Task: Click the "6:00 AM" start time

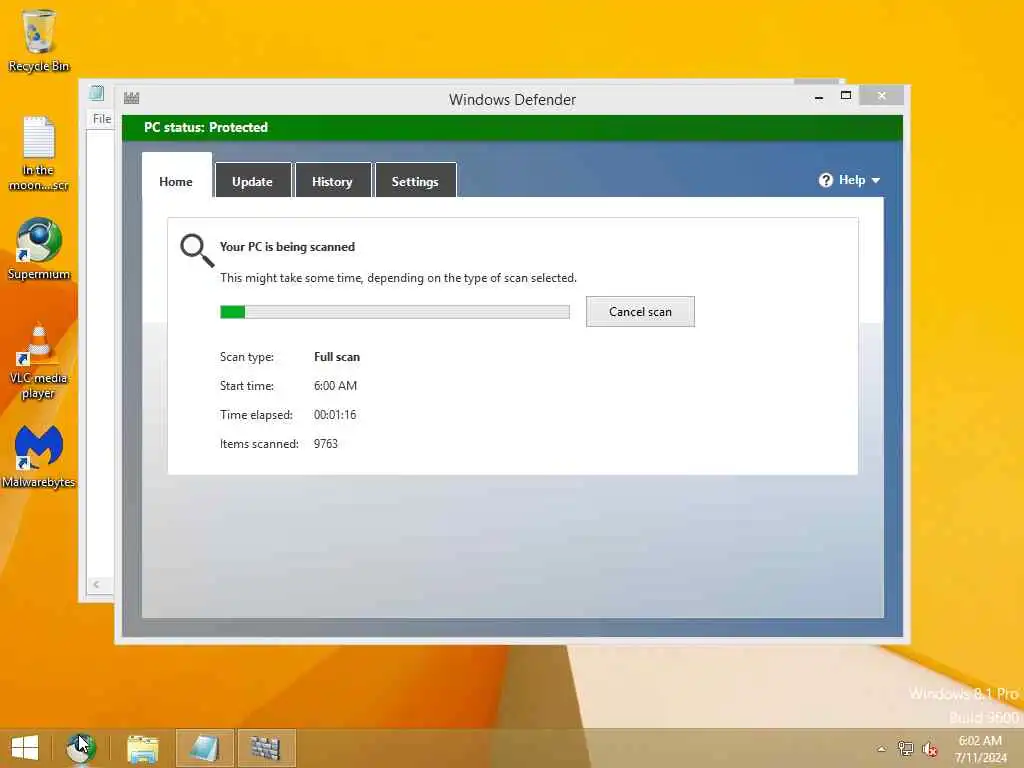Action: [x=335, y=385]
